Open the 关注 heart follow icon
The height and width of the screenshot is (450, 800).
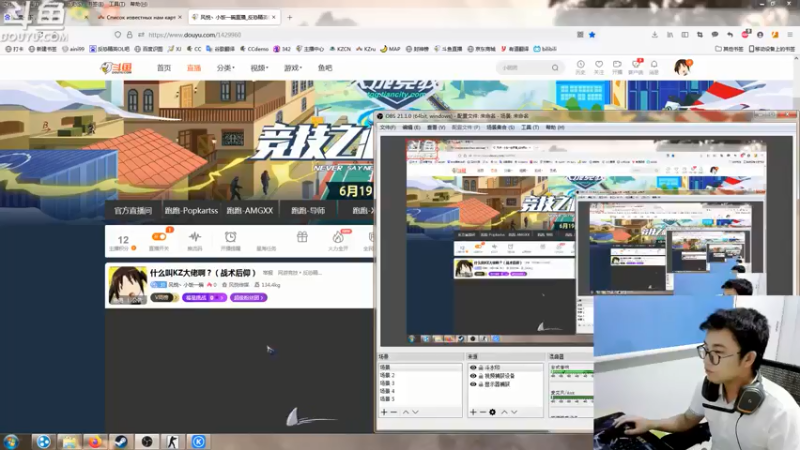coord(599,65)
